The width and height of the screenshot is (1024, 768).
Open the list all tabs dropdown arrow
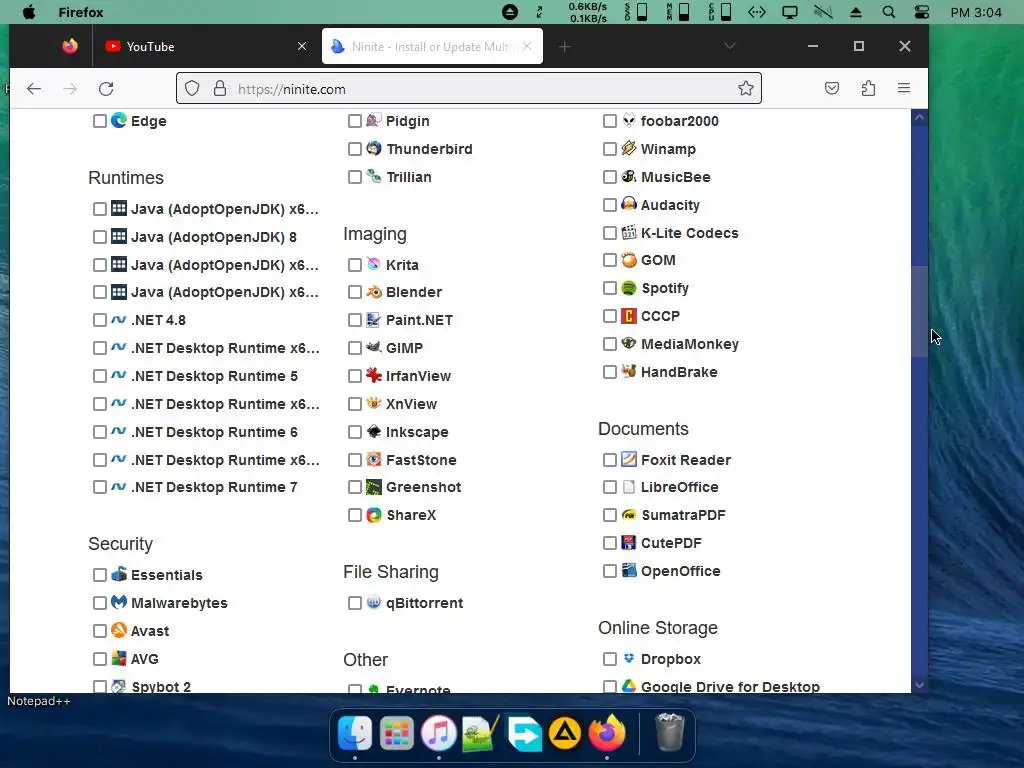click(729, 46)
